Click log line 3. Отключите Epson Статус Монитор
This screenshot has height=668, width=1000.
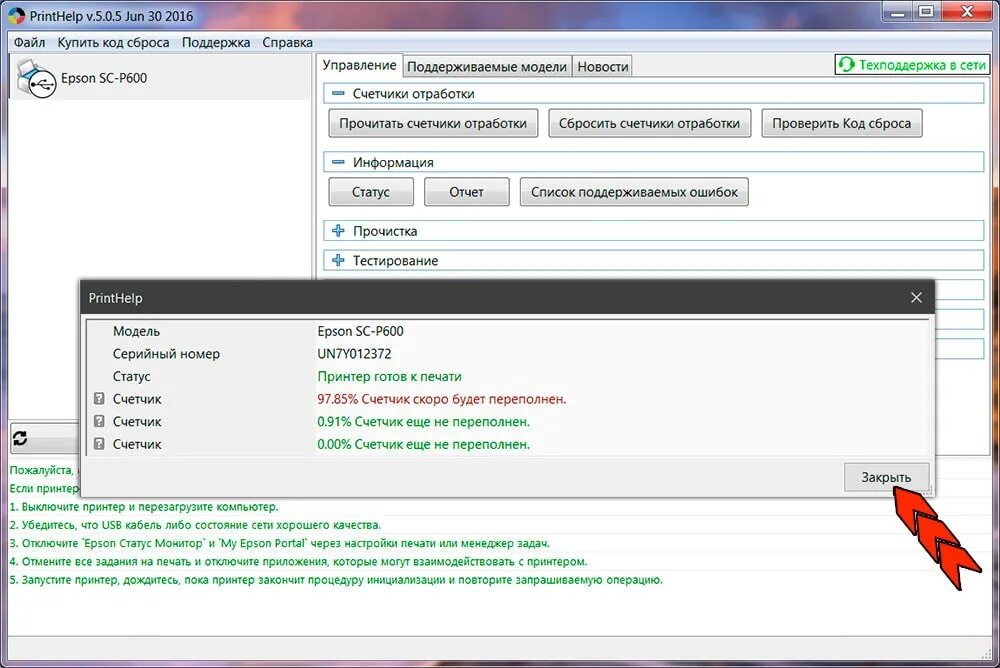[279, 543]
